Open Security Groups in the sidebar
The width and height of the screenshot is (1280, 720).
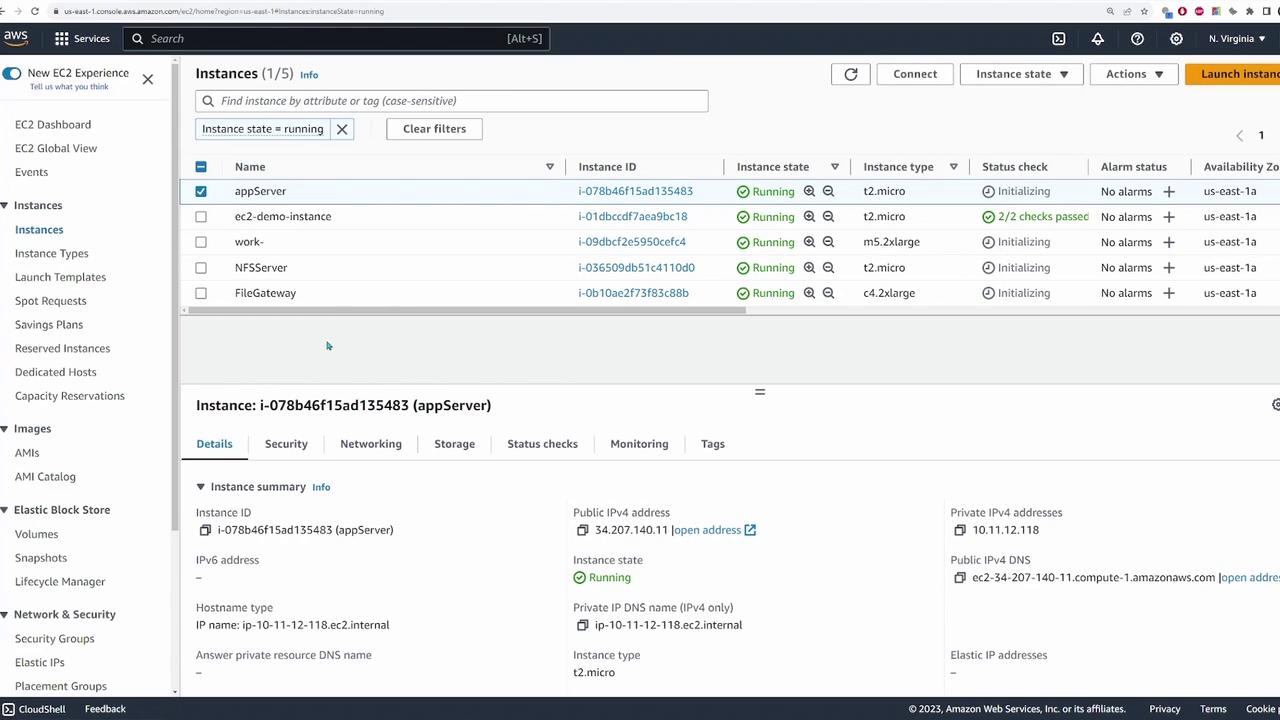[54, 638]
